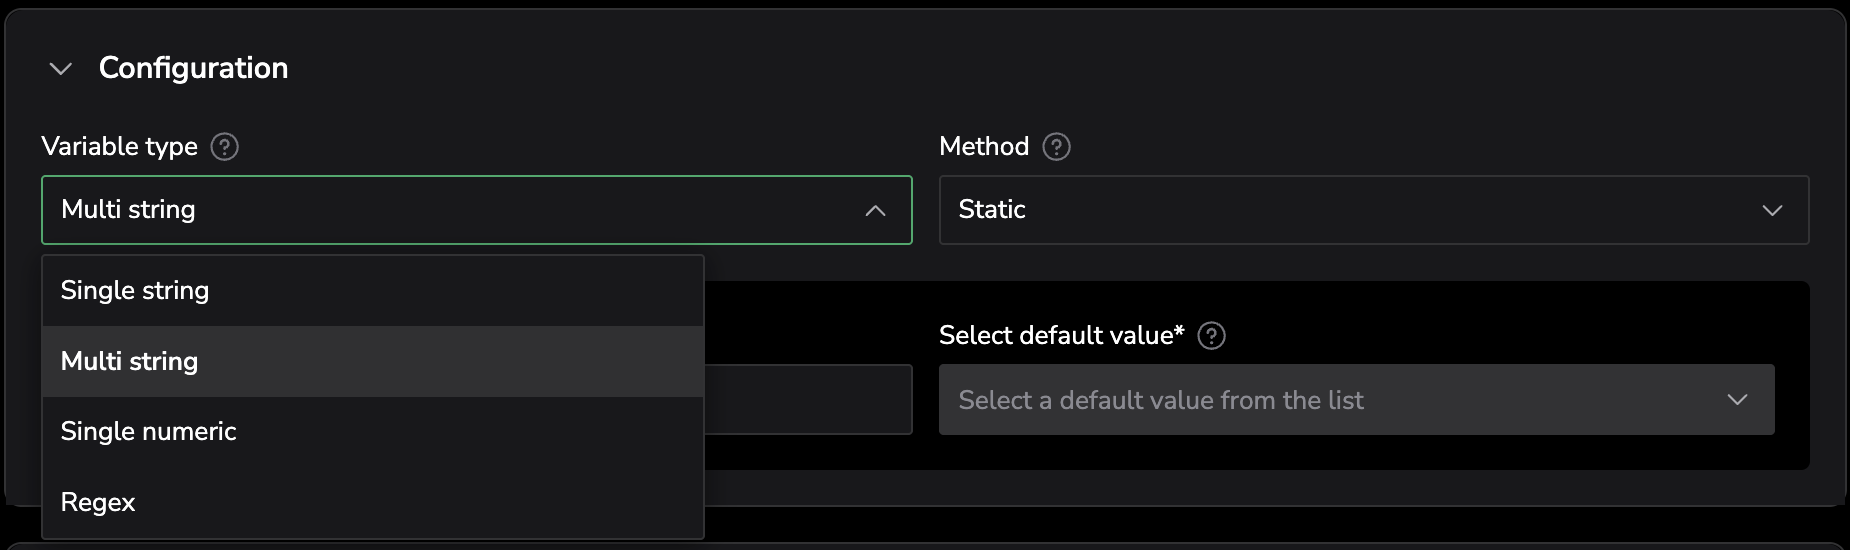Click the Configuration section heading
Image resolution: width=1850 pixels, height=550 pixels.
click(x=193, y=68)
